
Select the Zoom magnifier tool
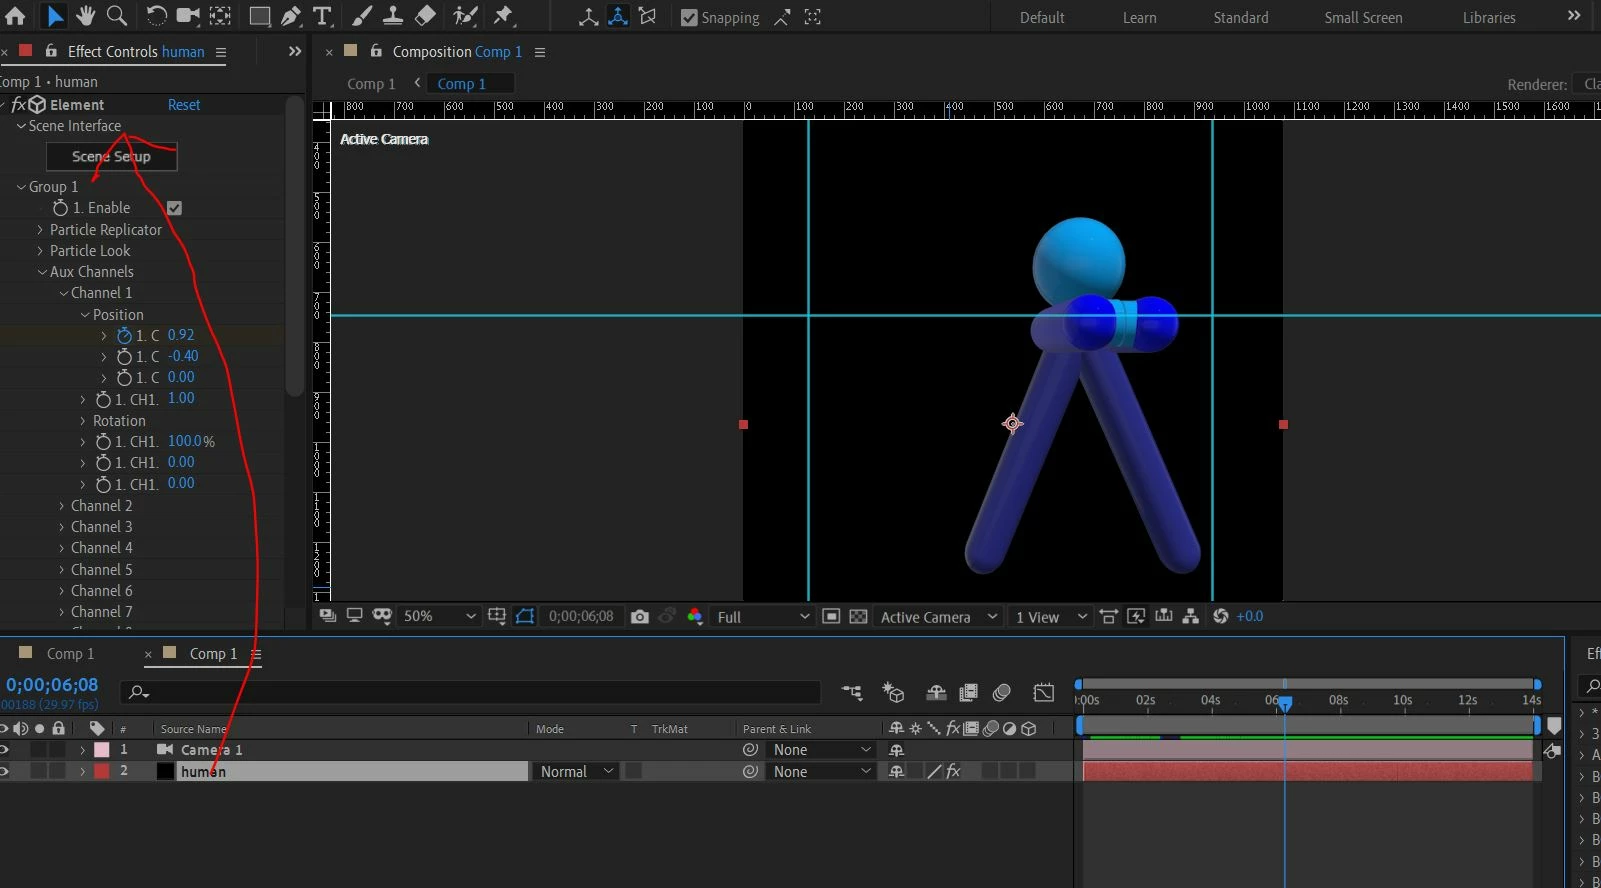click(x=117, y=15)
